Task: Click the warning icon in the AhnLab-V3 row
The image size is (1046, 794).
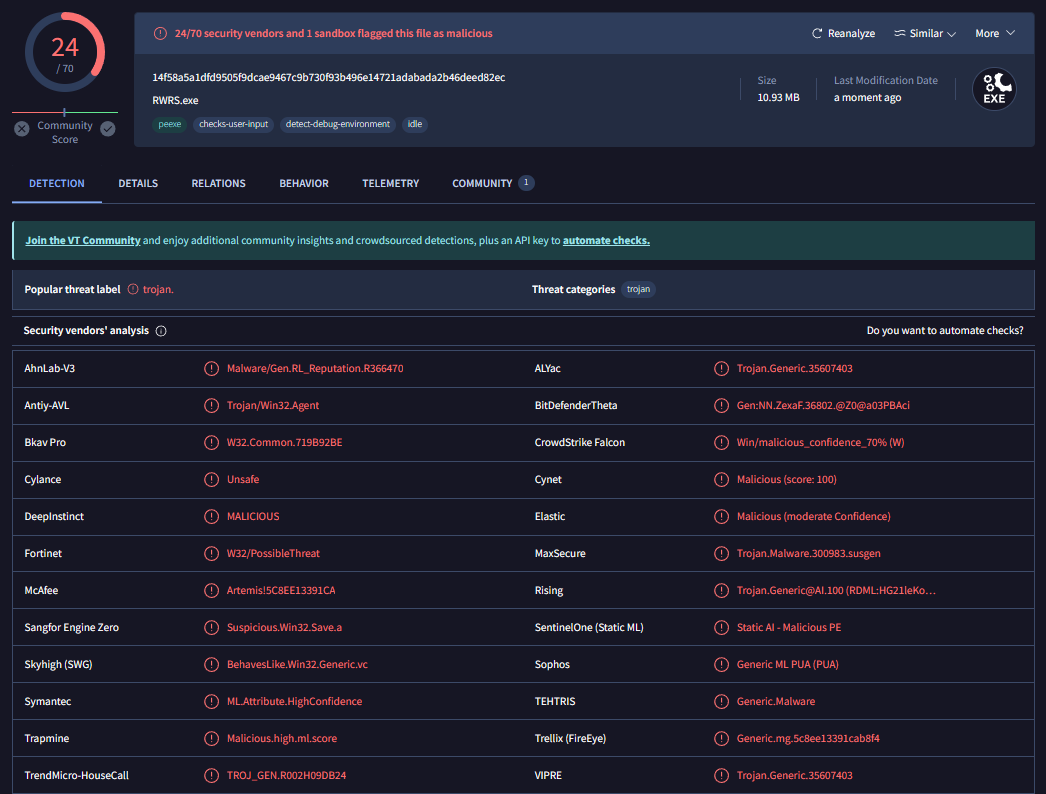Action: coord(211,368)
